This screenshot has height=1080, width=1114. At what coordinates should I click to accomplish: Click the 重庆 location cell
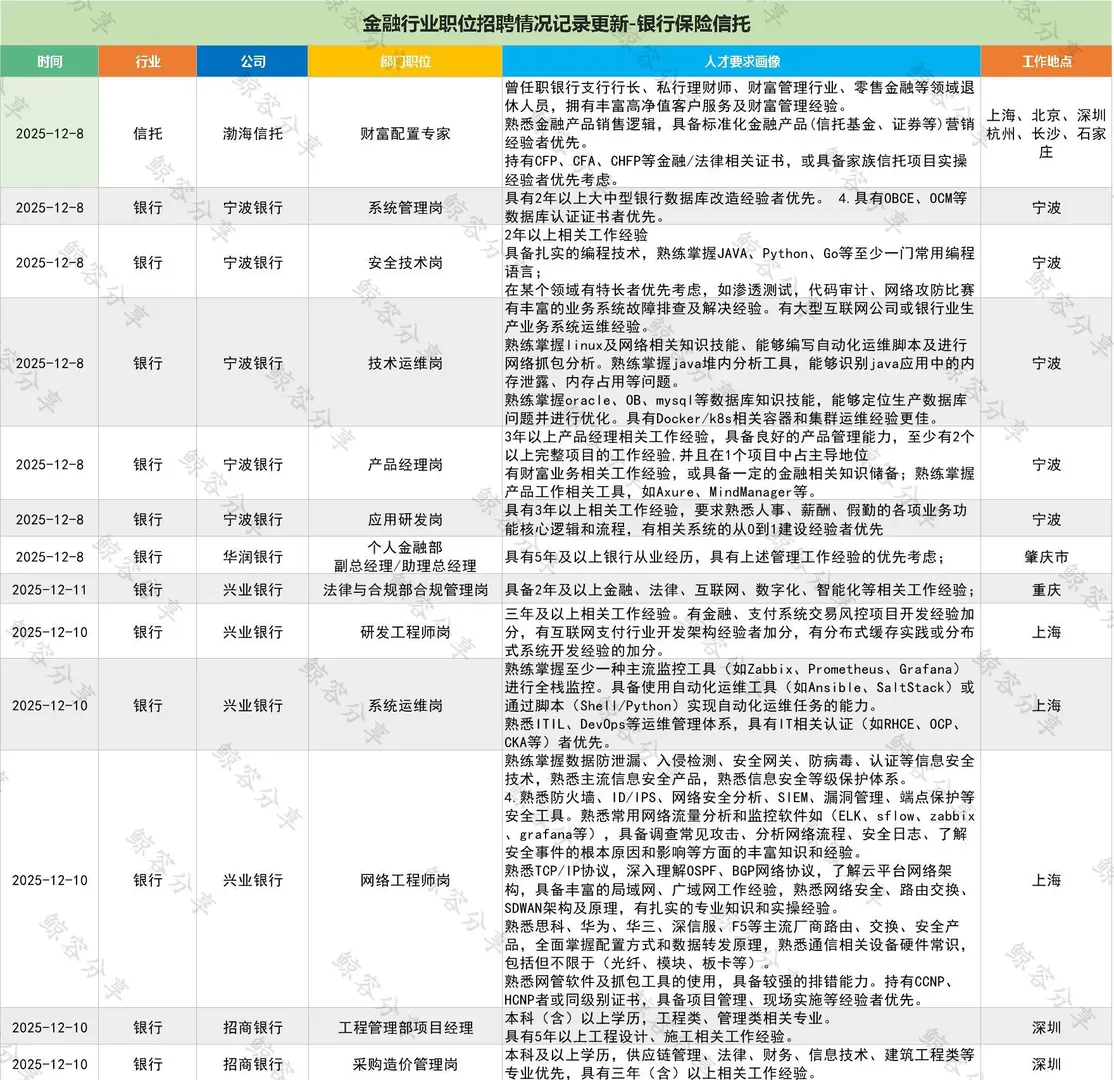(x=1046, y=590)
